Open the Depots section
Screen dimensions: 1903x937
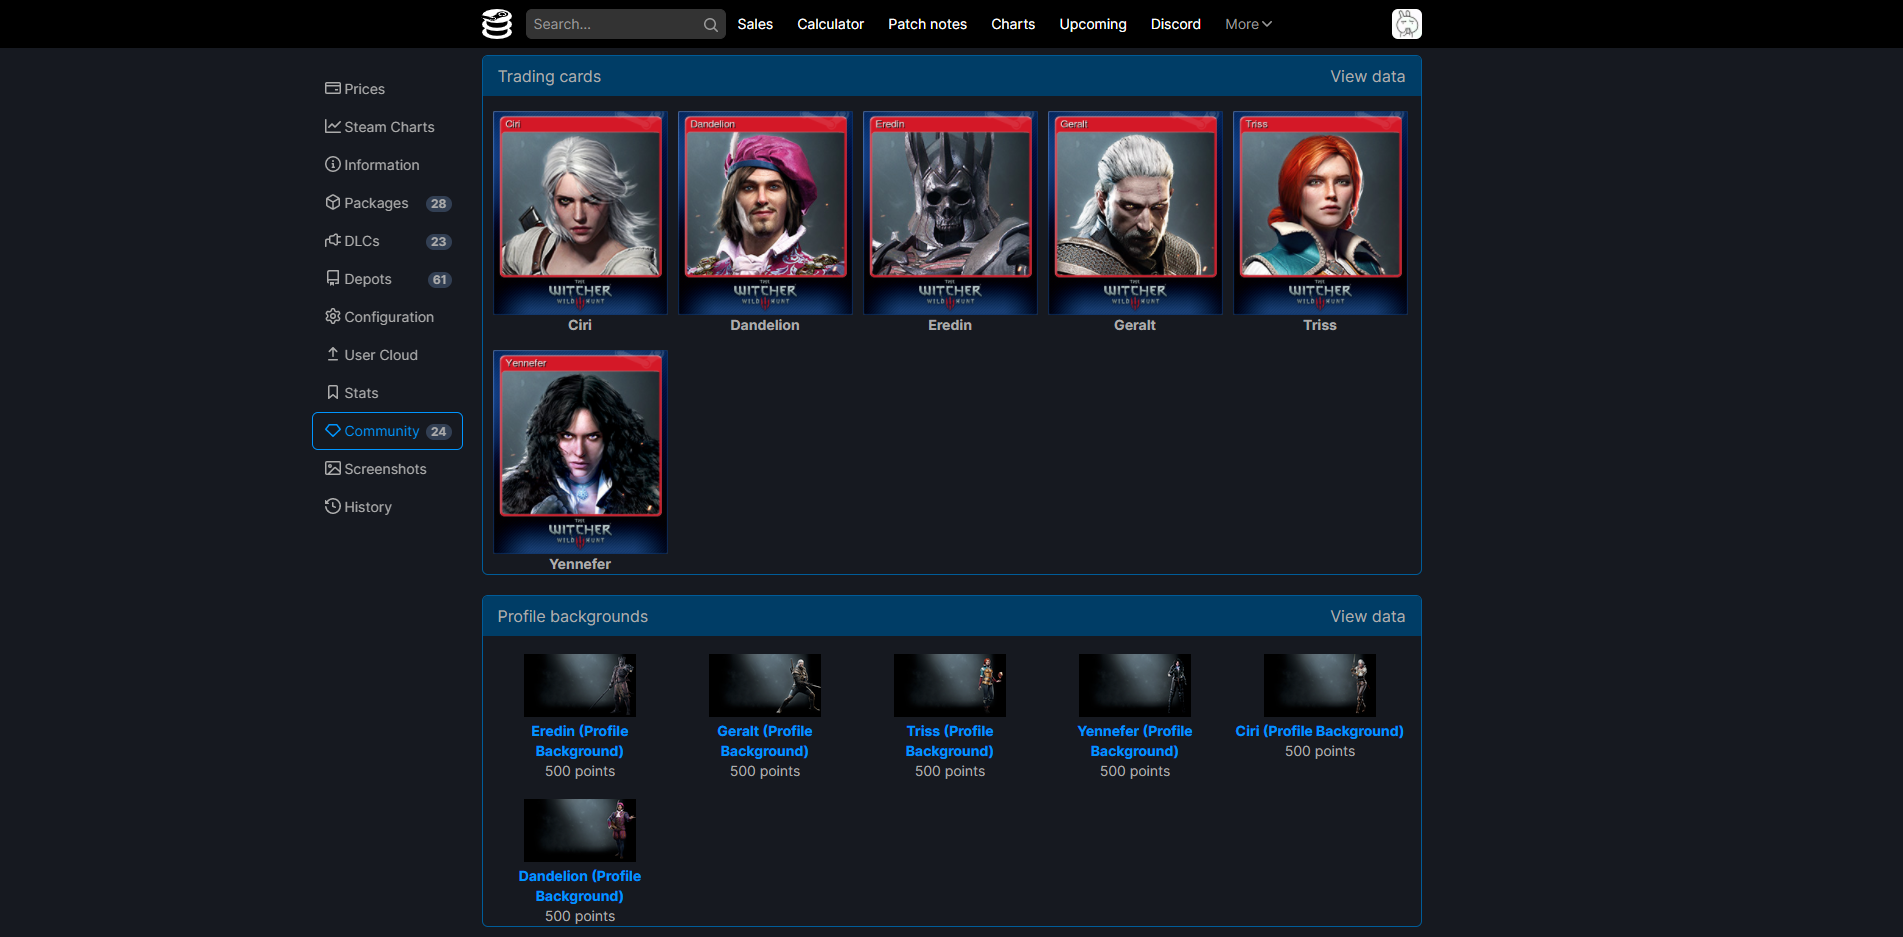[x=387, y=279]
